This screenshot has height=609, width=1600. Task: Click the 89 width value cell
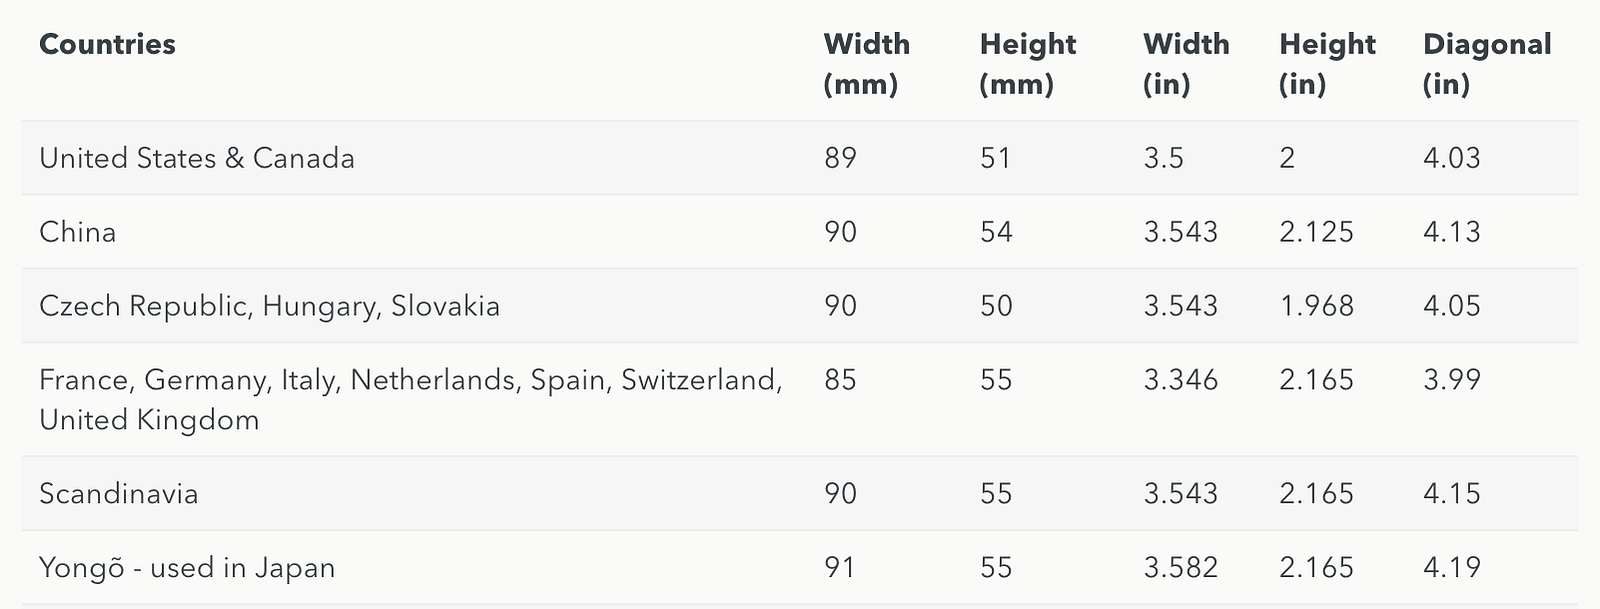840,158
